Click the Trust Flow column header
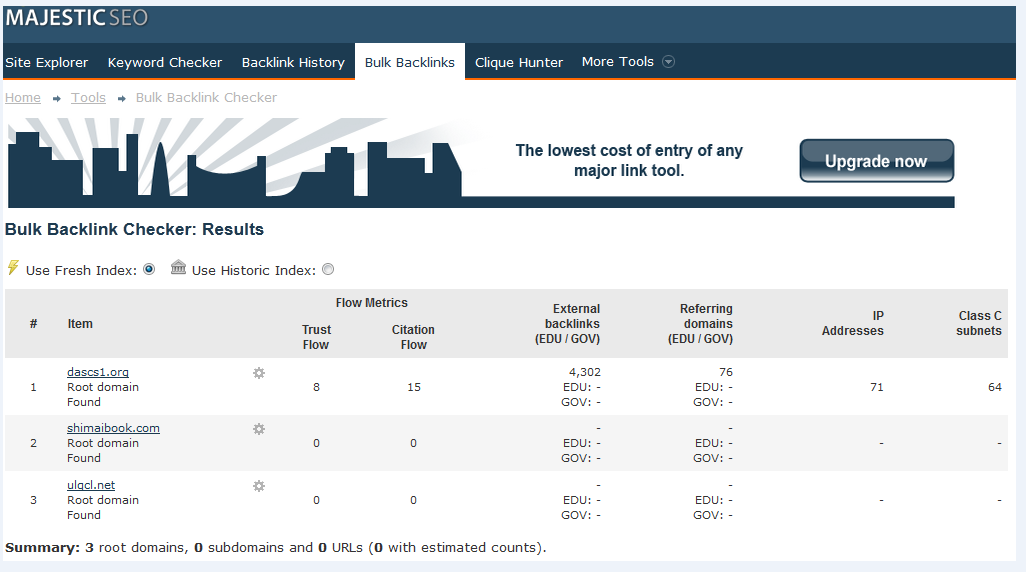This screenshot has width=1026, height=572. tap(316, 337)
